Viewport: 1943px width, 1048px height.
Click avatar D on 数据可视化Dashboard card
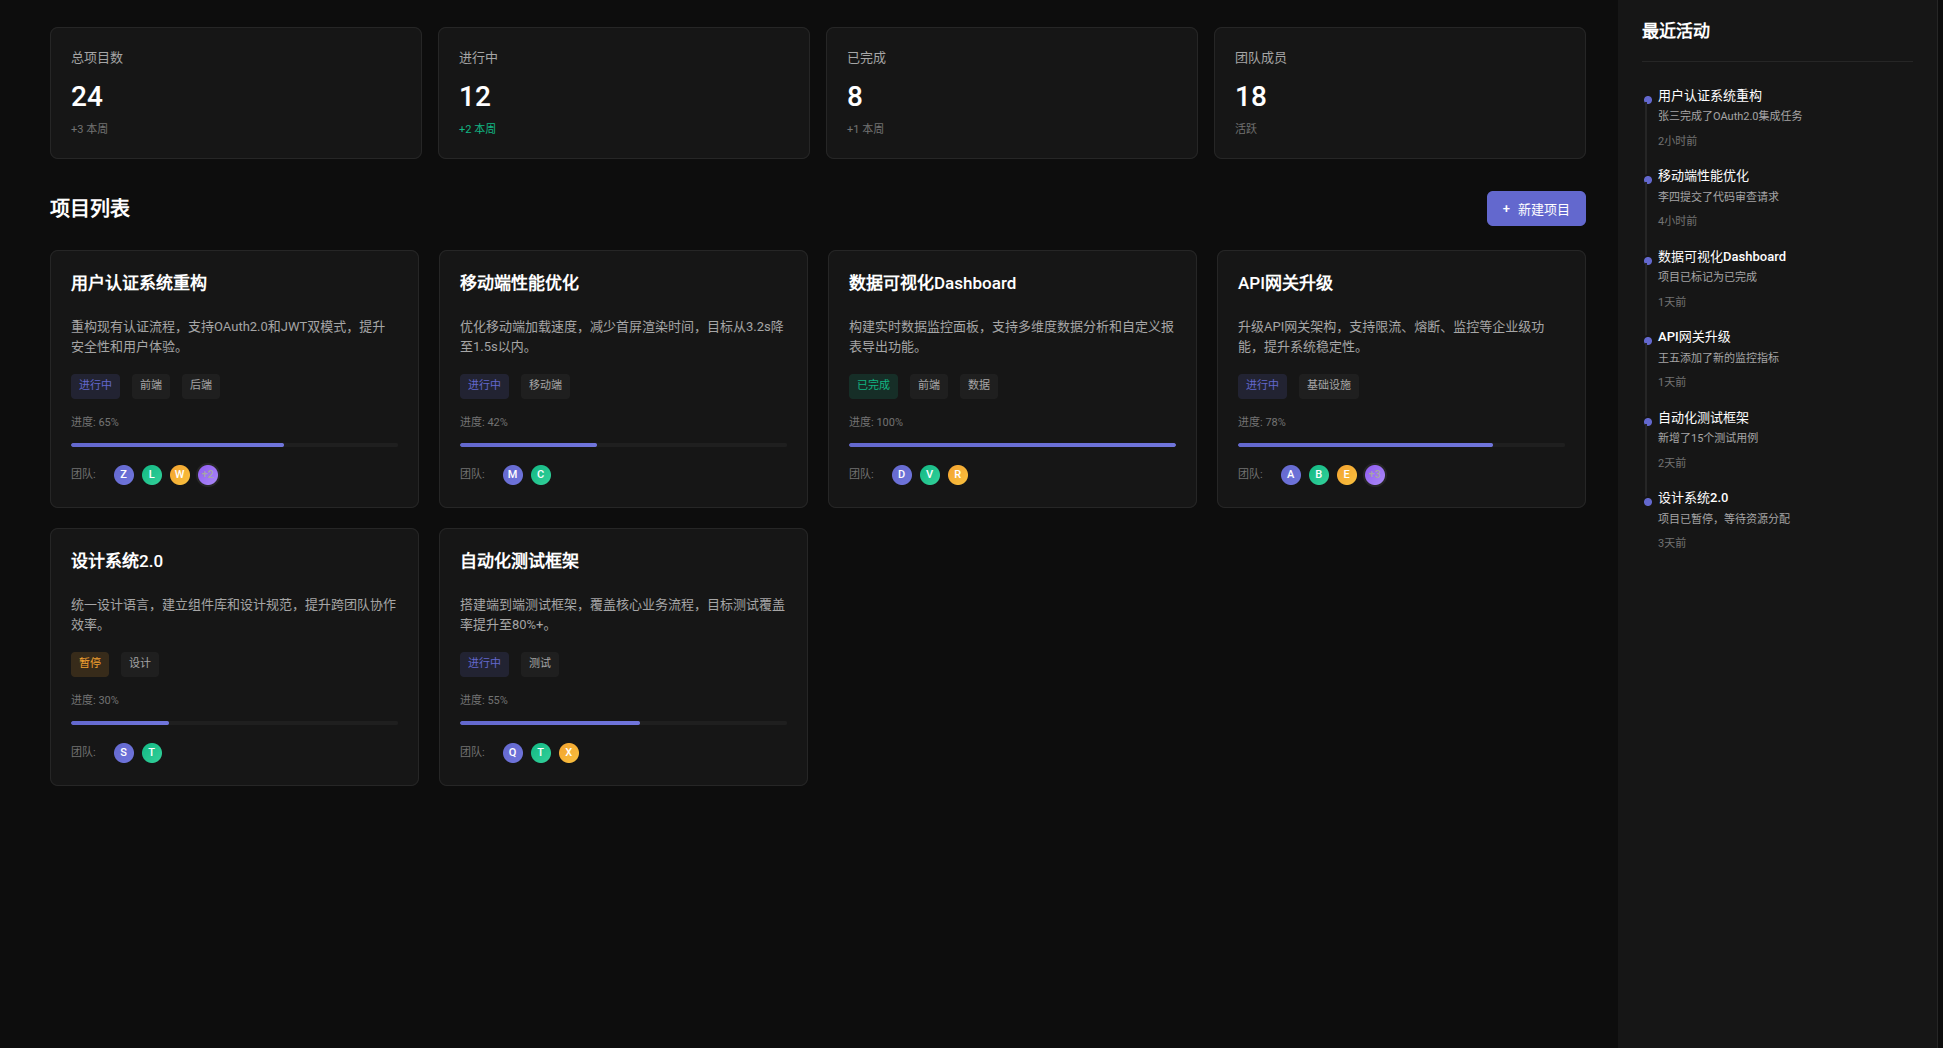pos(902,475)
